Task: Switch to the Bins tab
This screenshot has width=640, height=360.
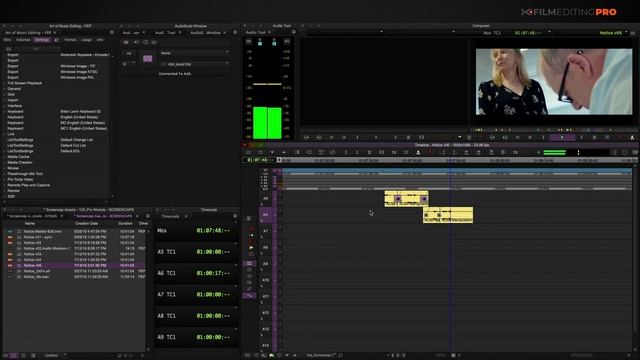Action: [x=7, y=40]
